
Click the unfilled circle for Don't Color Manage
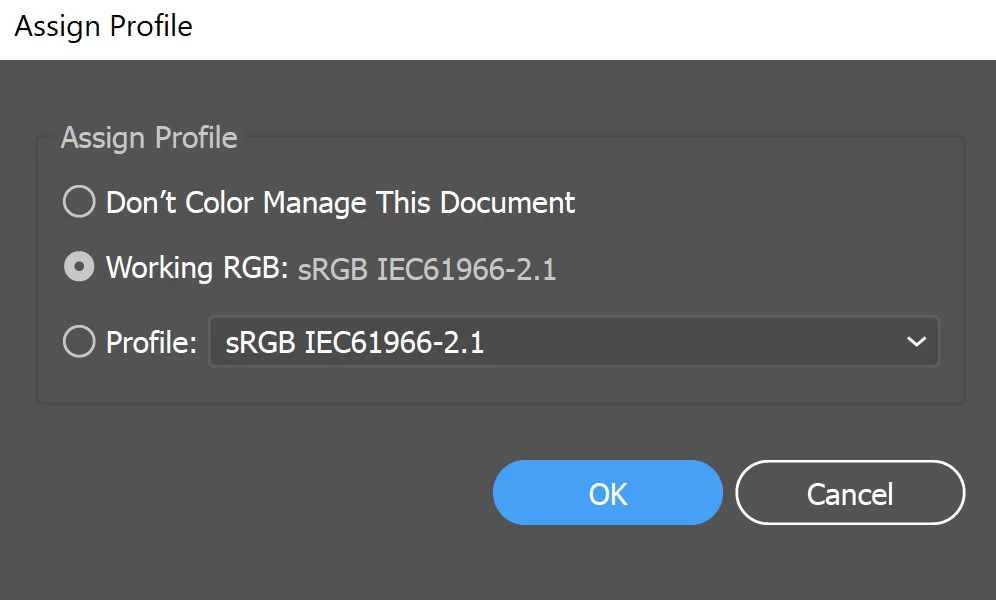pyautogui.click(x=79, y=203)
